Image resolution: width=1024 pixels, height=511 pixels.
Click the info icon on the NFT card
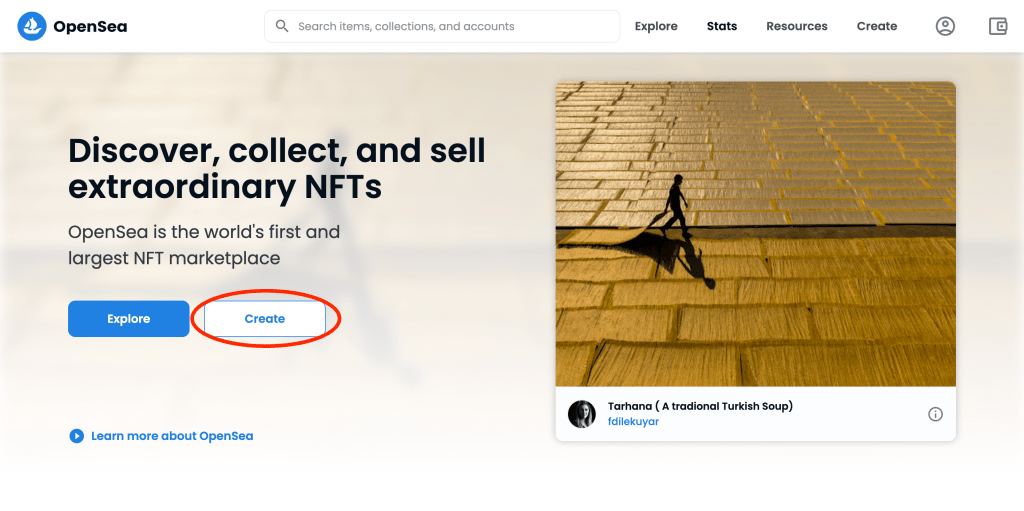click(x=935, y=414)
